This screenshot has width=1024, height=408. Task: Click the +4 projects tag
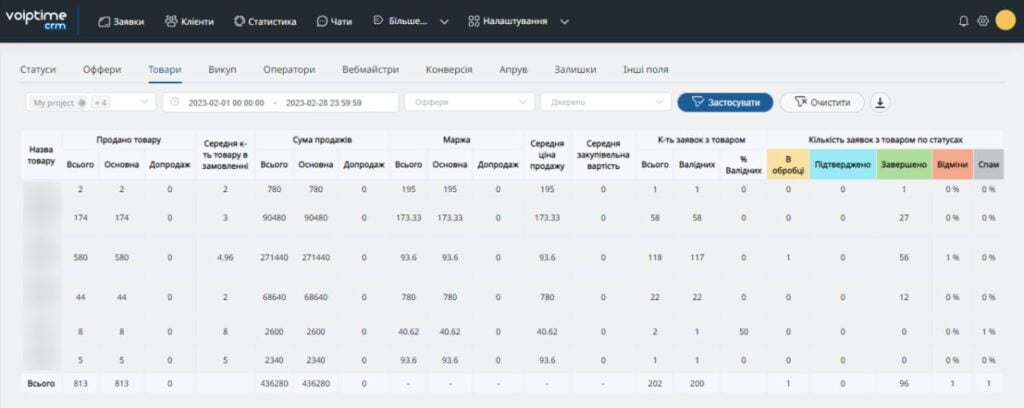pyautogui.click(x=100, y=103)
